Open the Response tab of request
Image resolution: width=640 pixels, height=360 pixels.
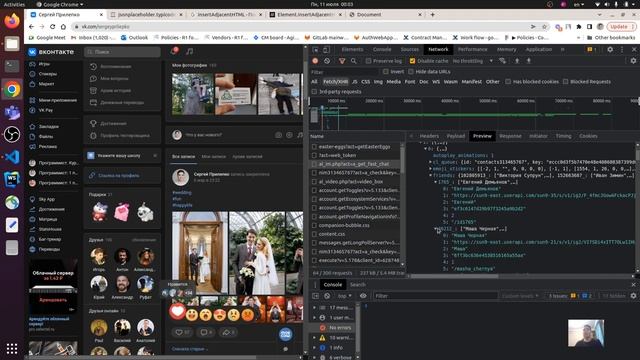(510, 136)
